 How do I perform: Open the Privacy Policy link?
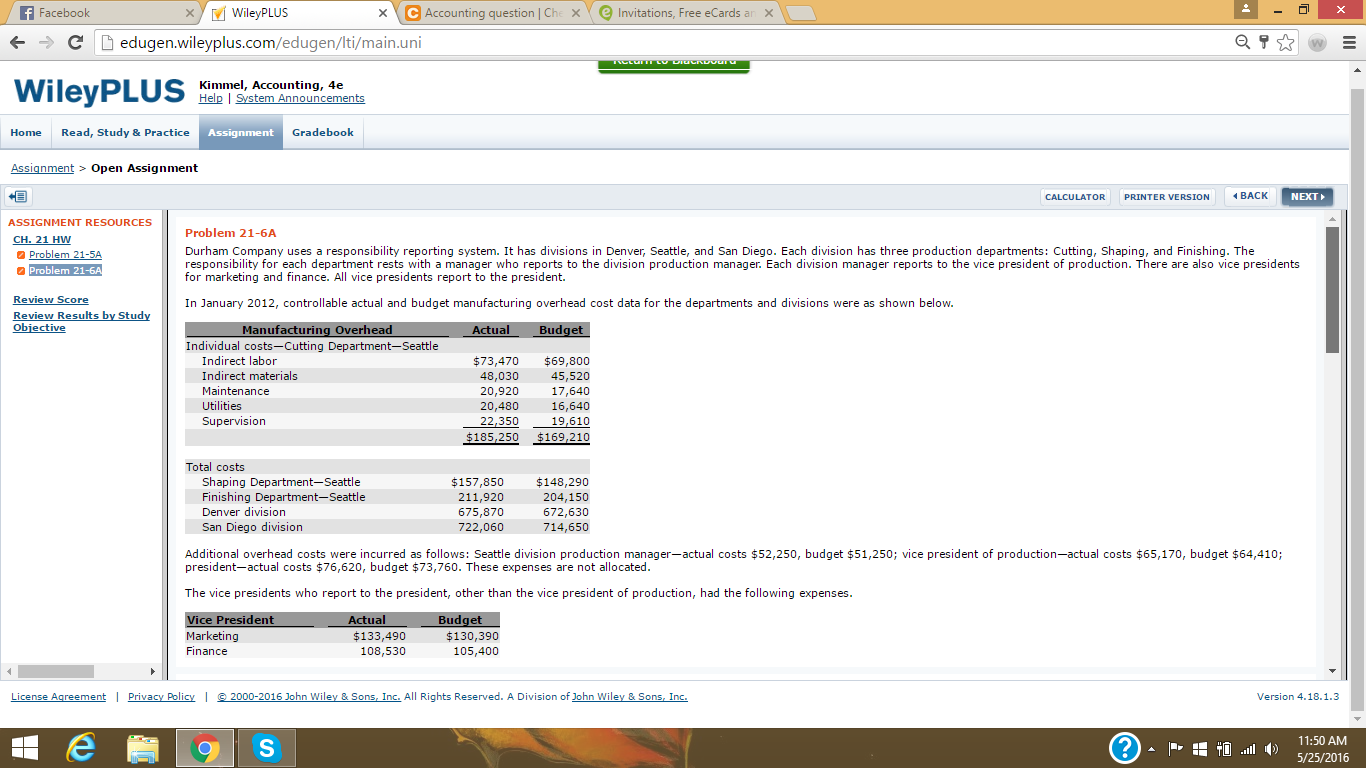click(x=161, y=696)
